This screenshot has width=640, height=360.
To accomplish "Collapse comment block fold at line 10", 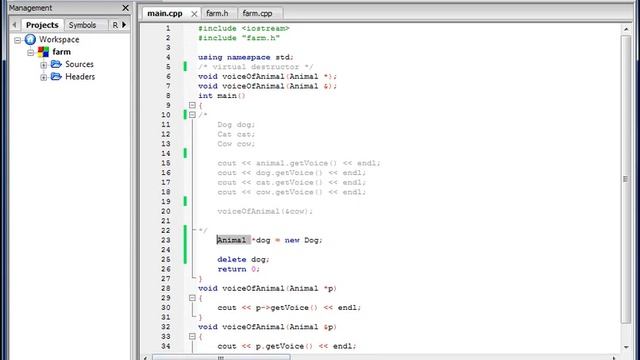I will [x=192, y=115].
